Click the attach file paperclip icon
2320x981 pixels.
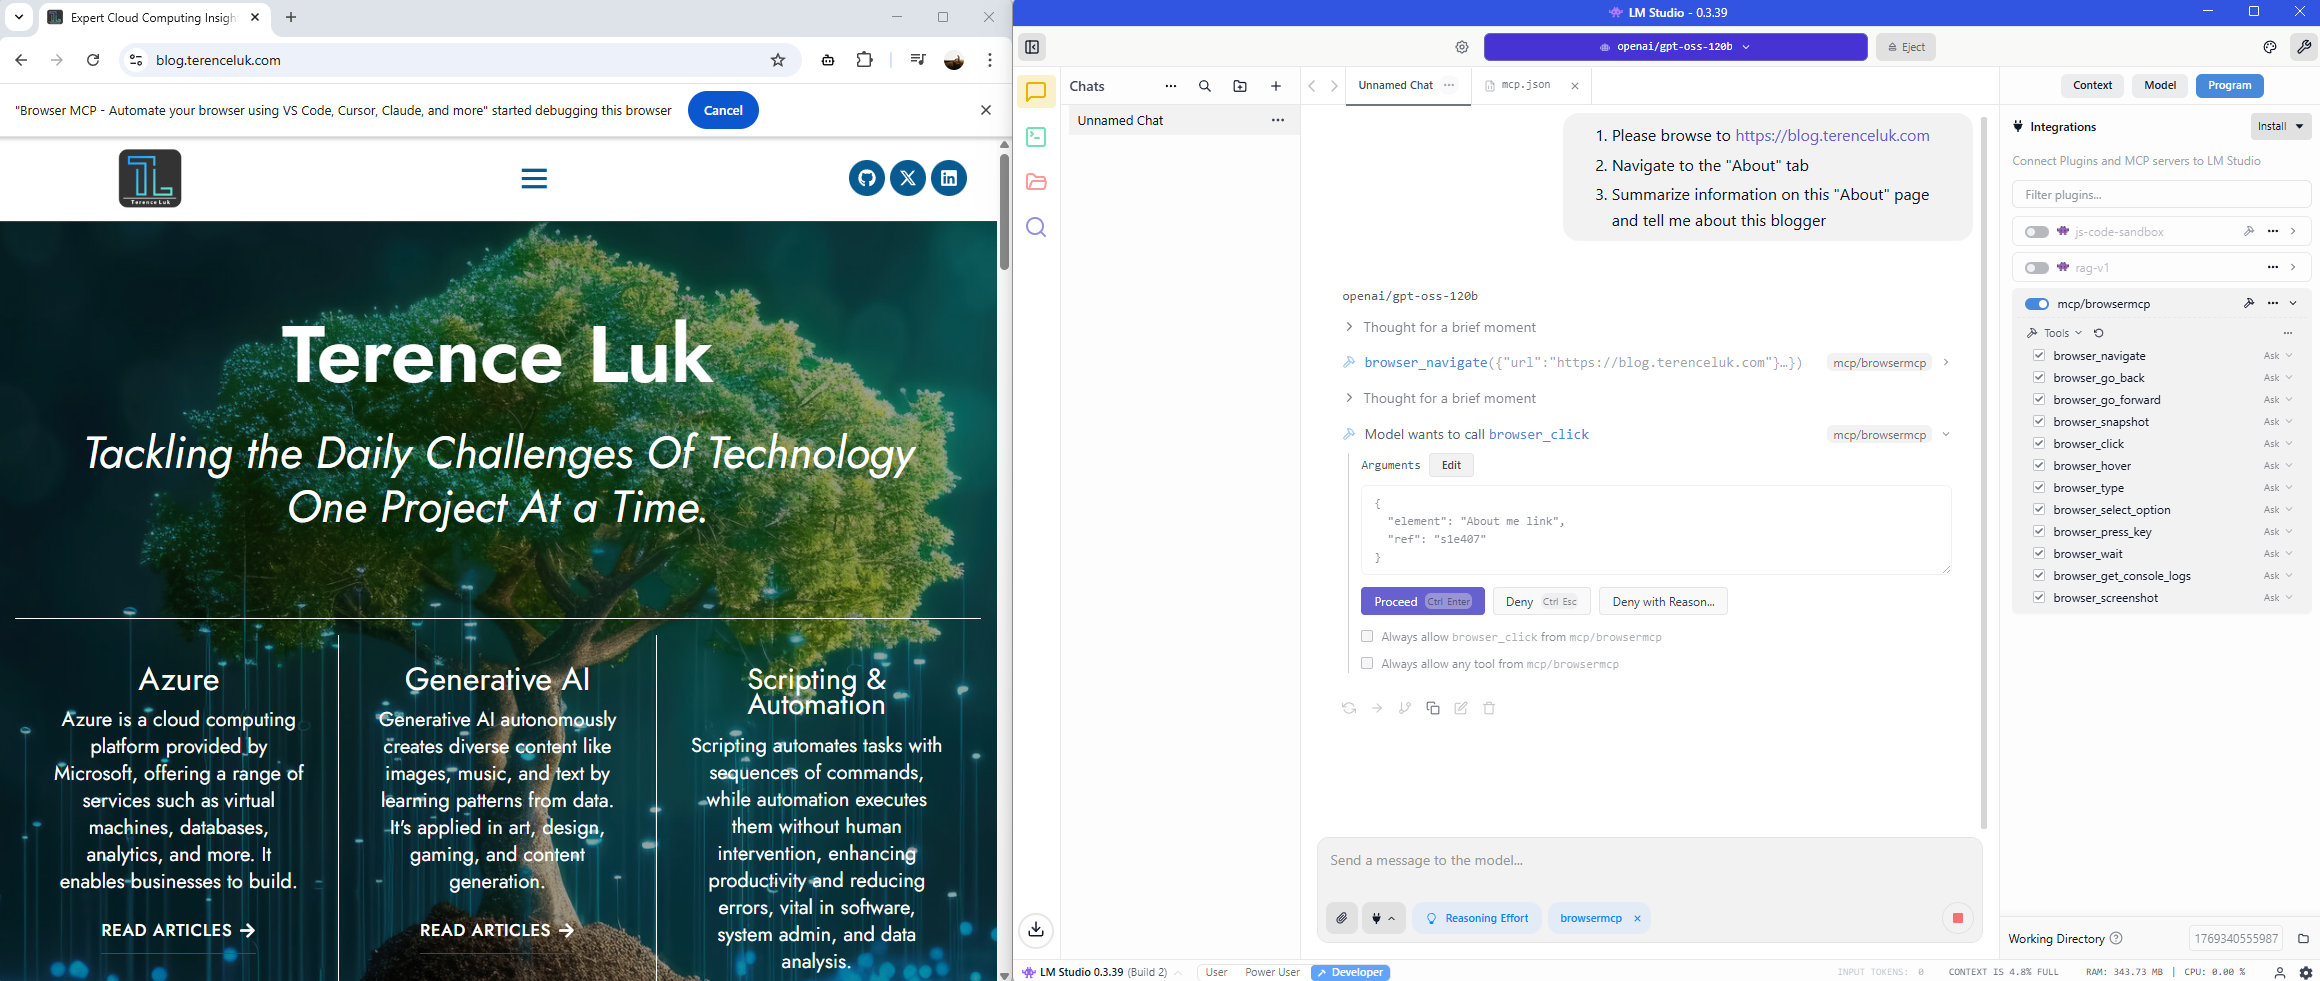1341,918
